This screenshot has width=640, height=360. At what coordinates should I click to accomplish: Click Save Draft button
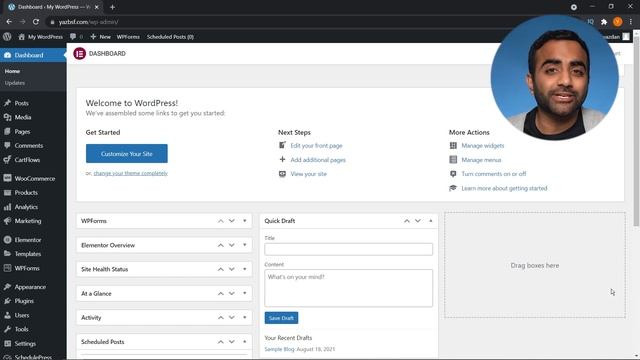point(281,318)
